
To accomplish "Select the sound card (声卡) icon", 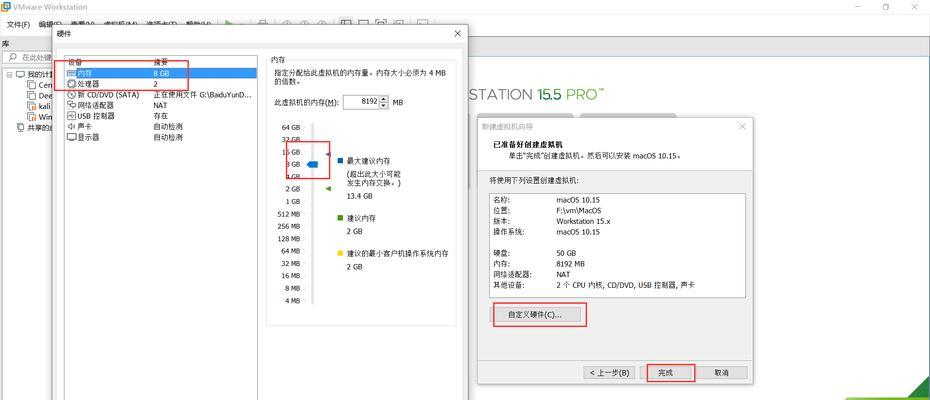I will click(71, 126).
